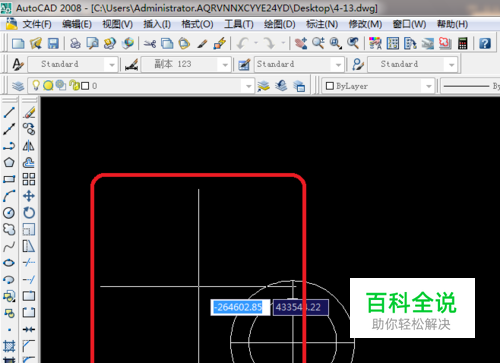Click the Pan Realtime icon

pyautogui.click(x=301, y=43)
